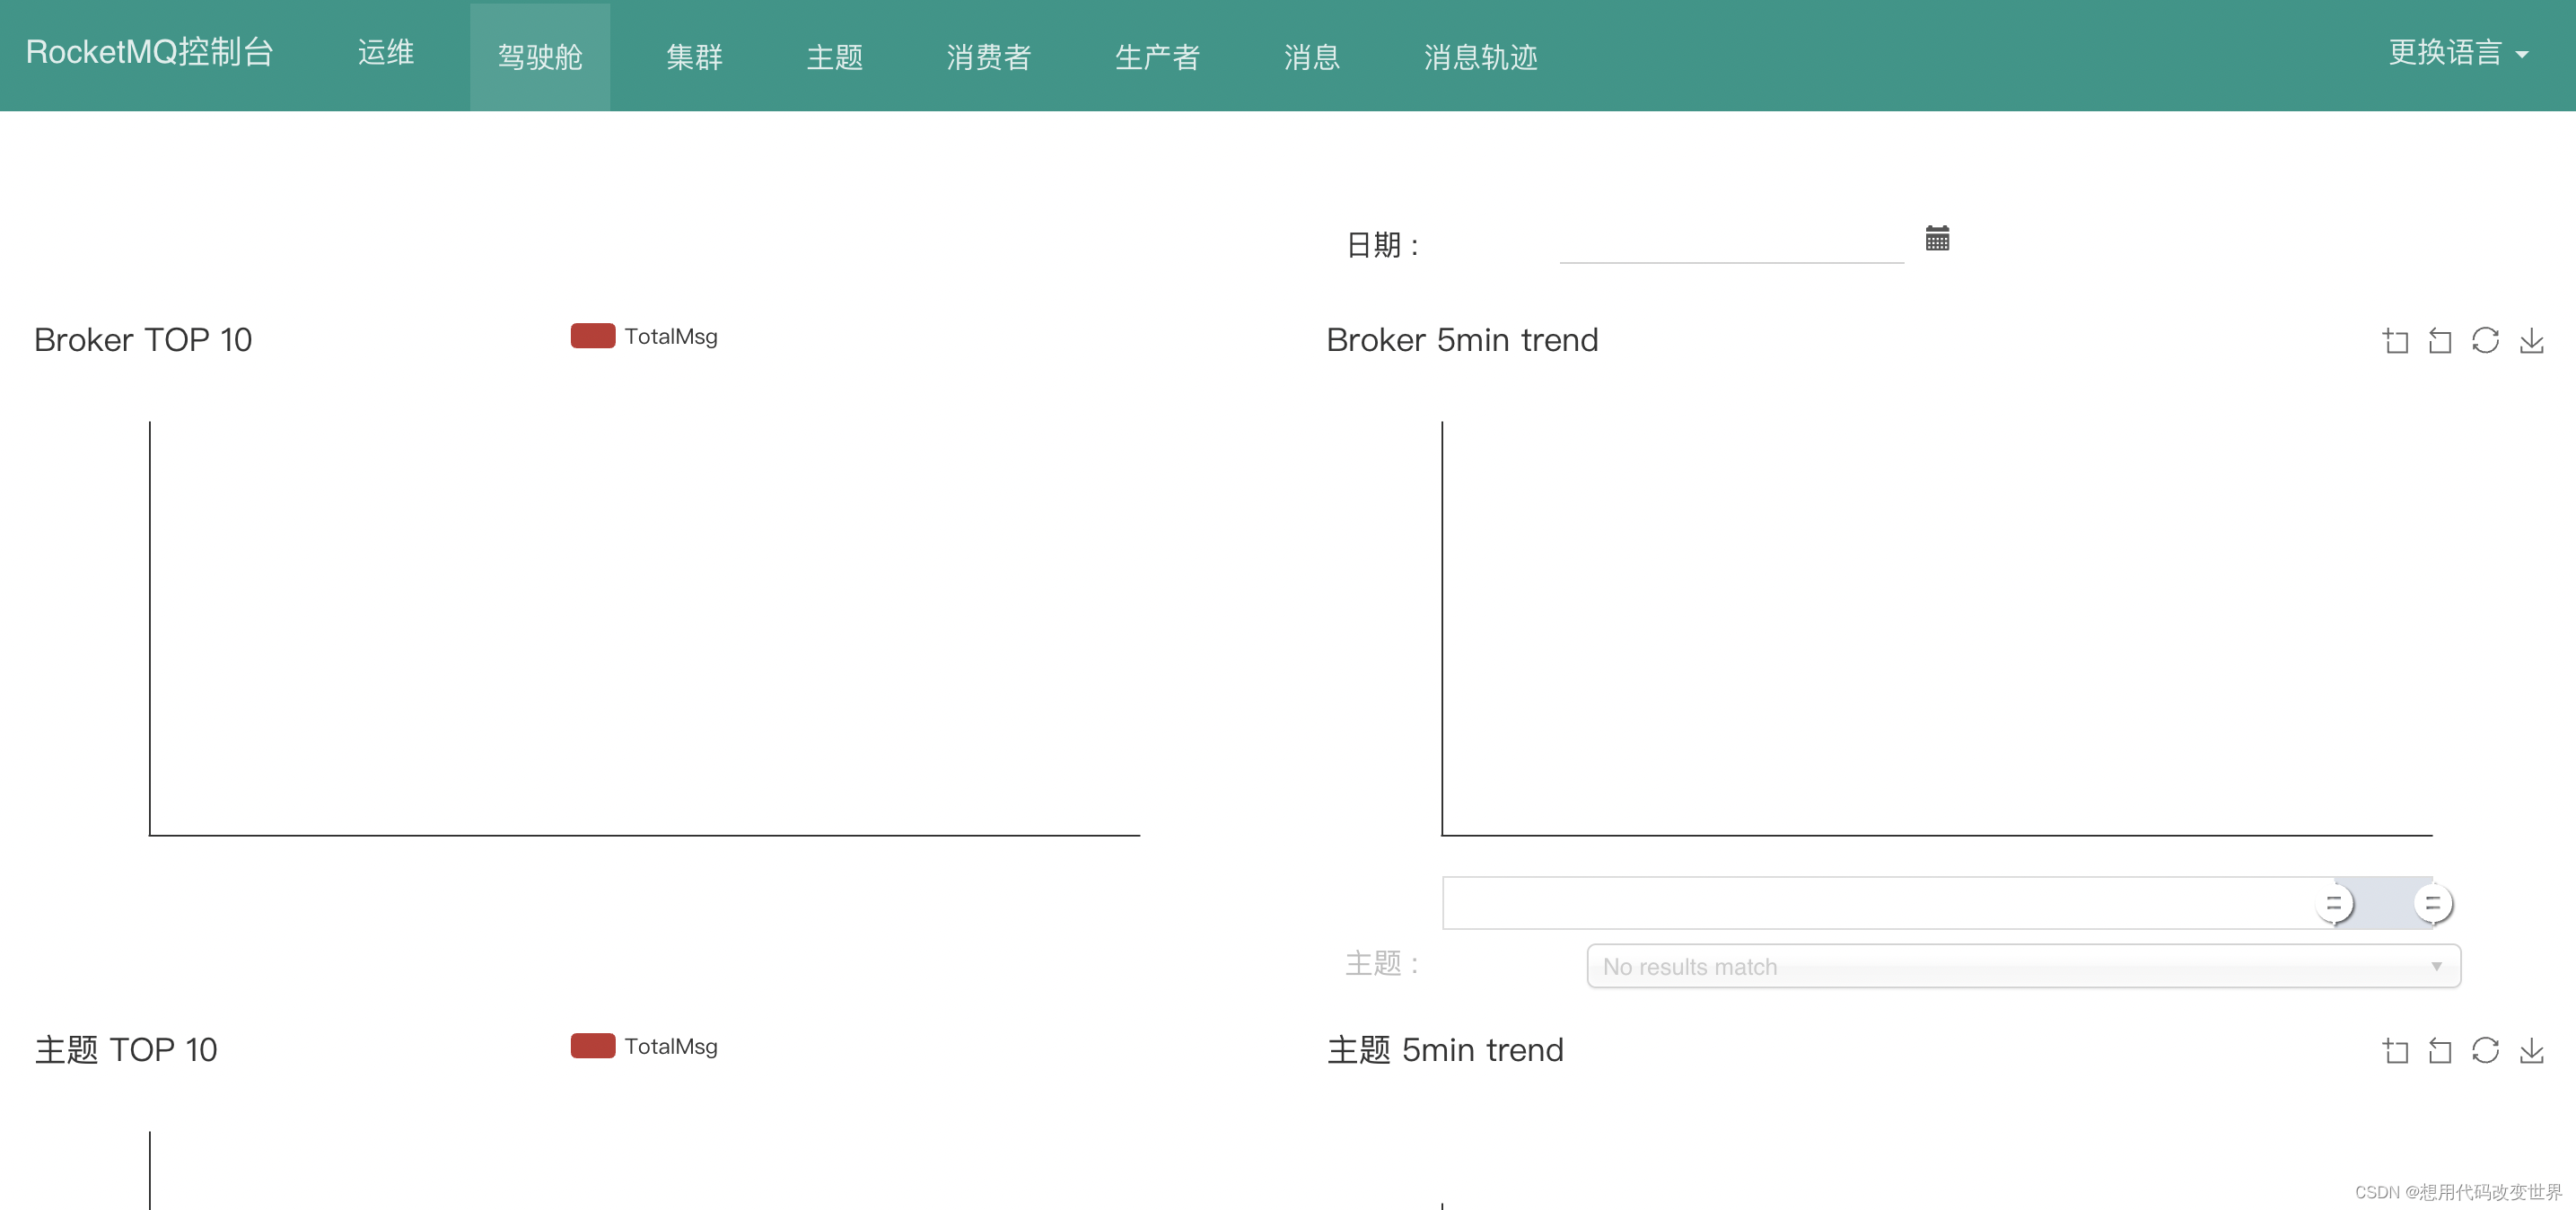Restore the 主题 5min trend chart
Viewport: 2576px width, 1210px height.
tap(2485, 1050)
